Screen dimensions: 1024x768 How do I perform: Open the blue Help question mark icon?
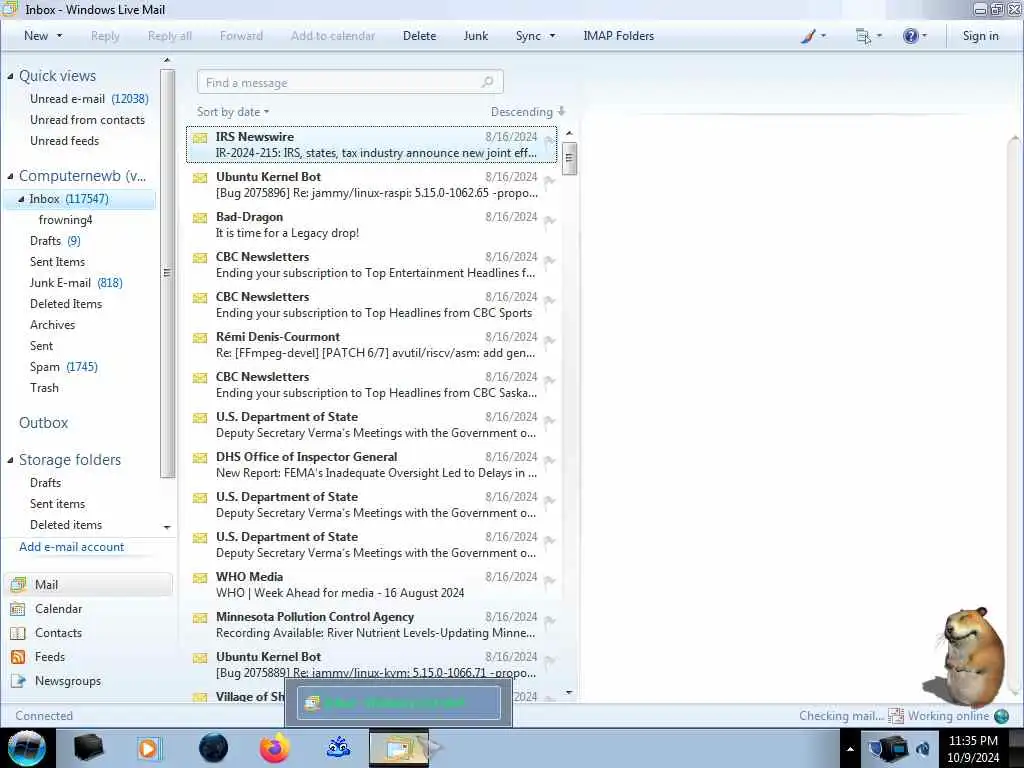[910, 36]
